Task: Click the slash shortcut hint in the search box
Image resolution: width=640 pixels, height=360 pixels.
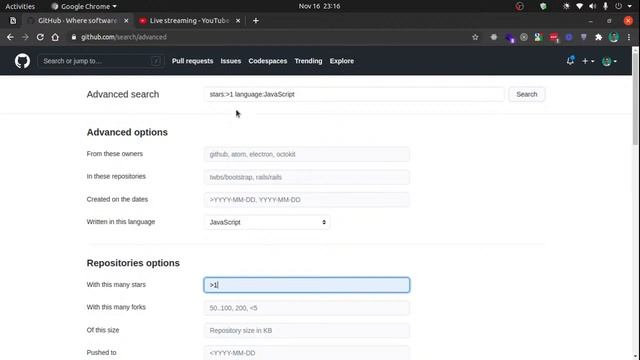Action: [x=156, y=61]
